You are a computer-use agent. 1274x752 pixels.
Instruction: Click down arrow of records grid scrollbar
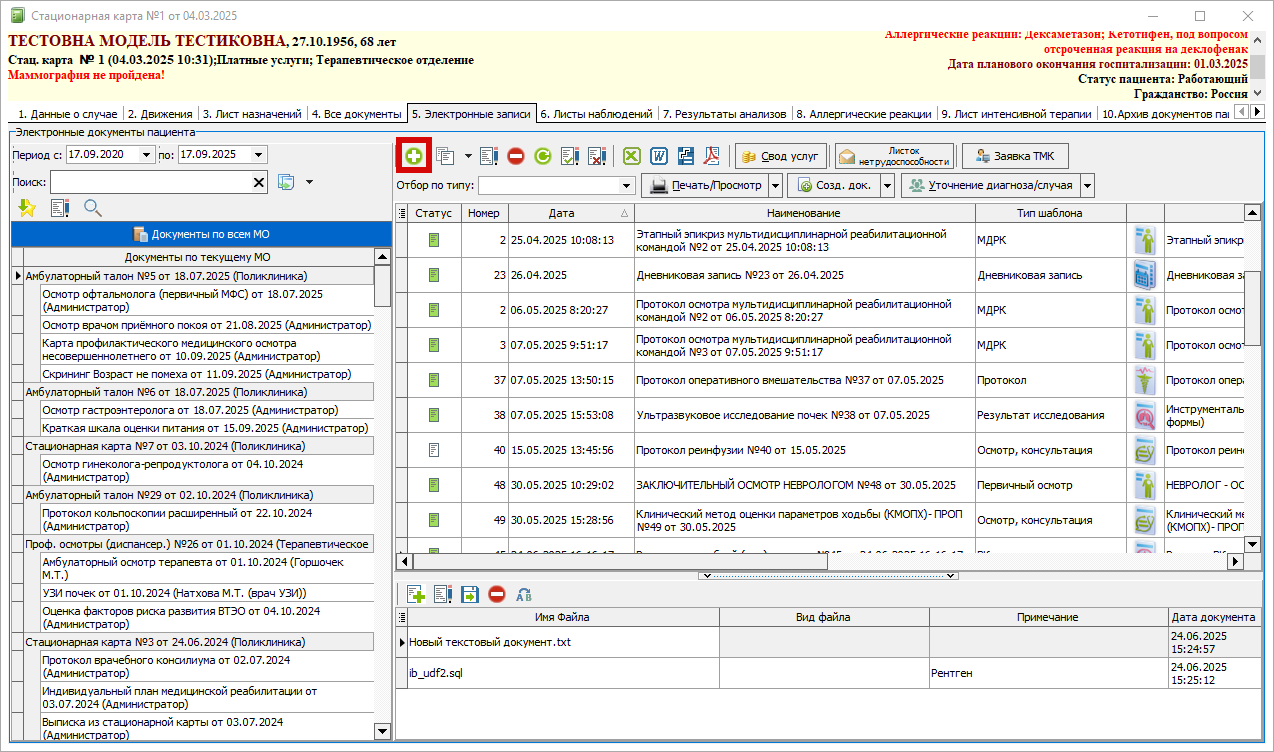(1253, 543)
